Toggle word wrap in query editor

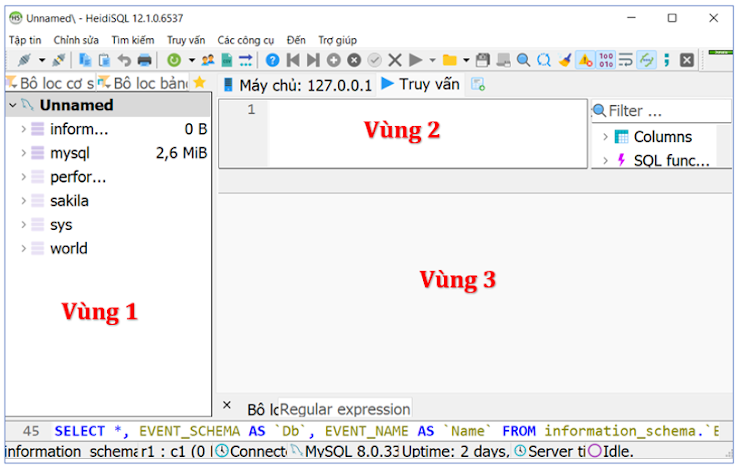tap(626, 60)
